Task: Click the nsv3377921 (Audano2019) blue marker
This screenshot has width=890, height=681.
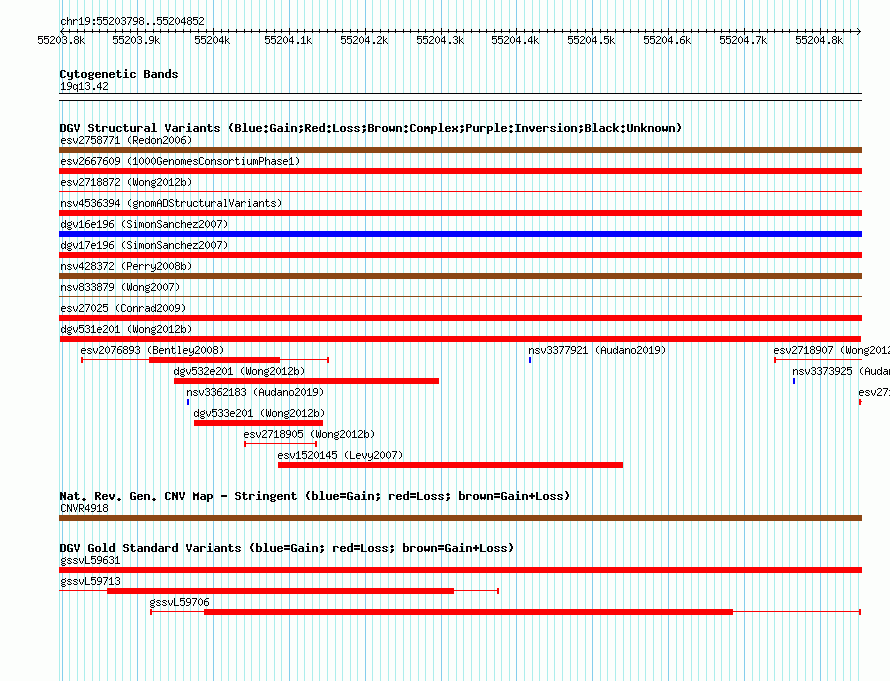Action: (x=530, y=360)
